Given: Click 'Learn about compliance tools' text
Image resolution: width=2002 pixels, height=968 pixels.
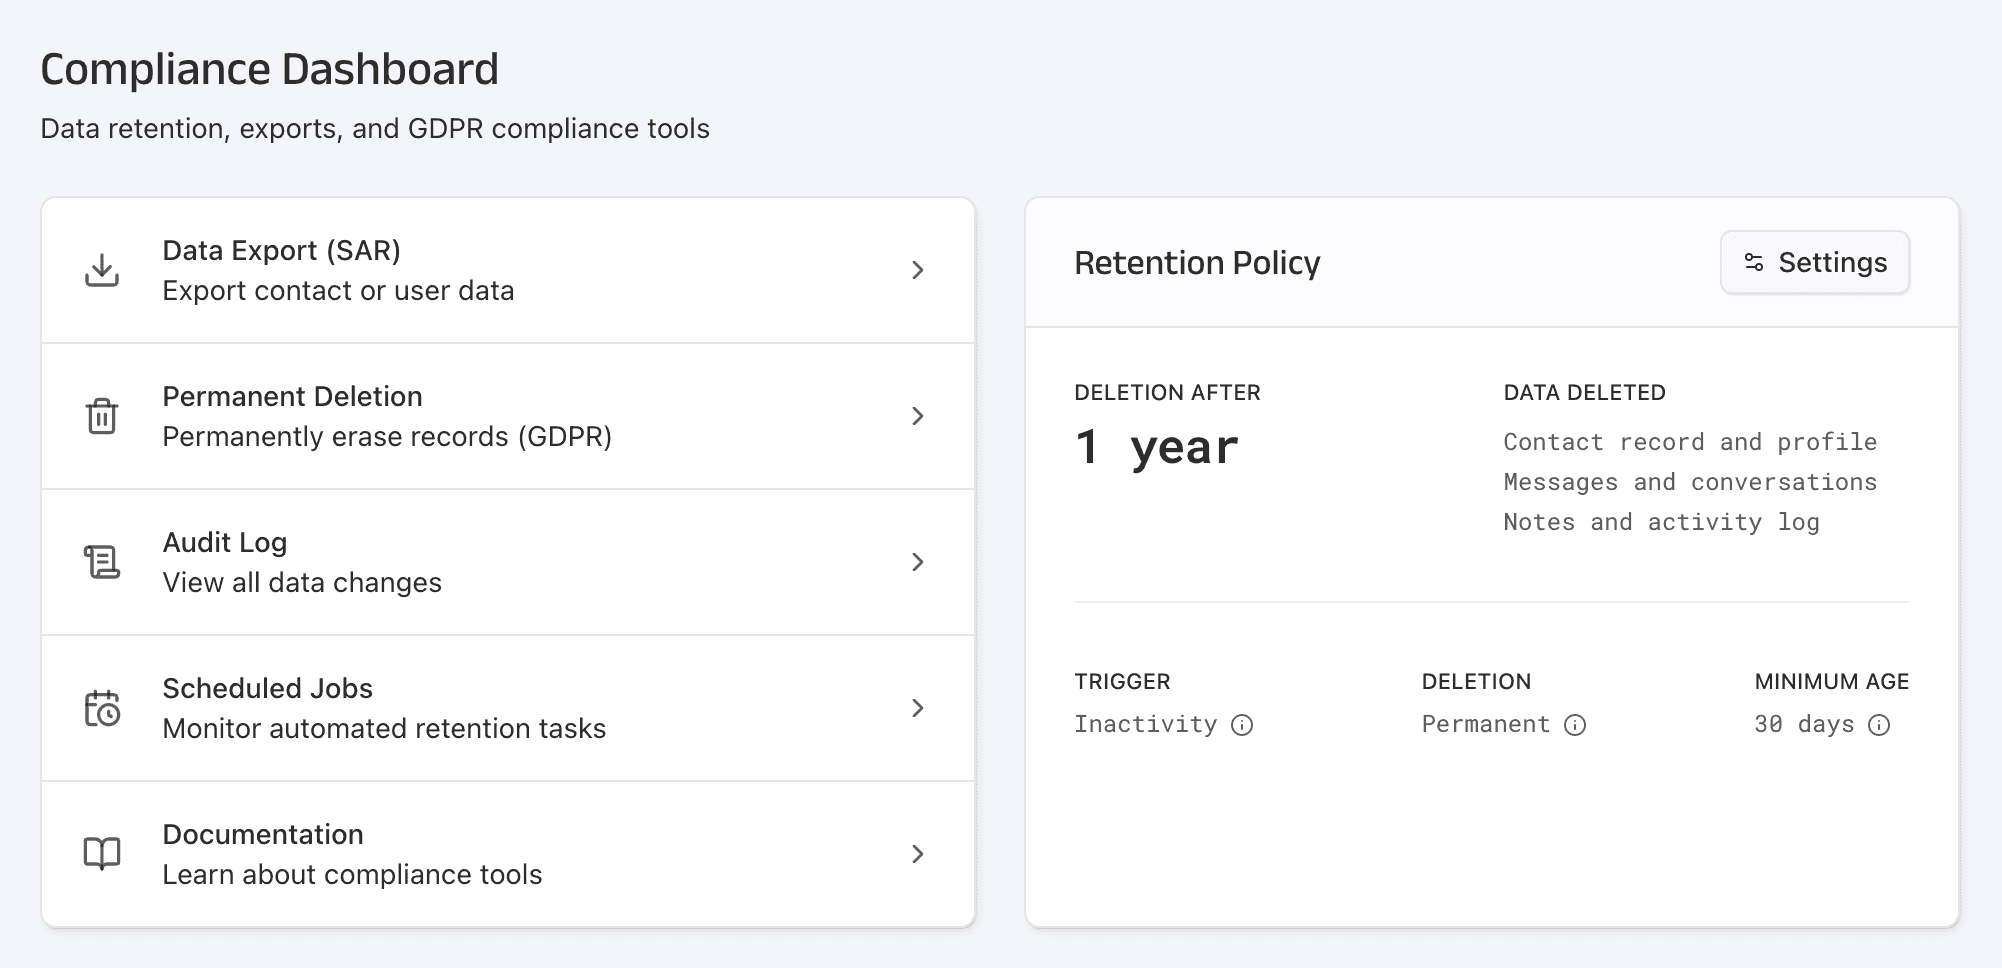Looking at the screenshot, I should coord(353,875).
